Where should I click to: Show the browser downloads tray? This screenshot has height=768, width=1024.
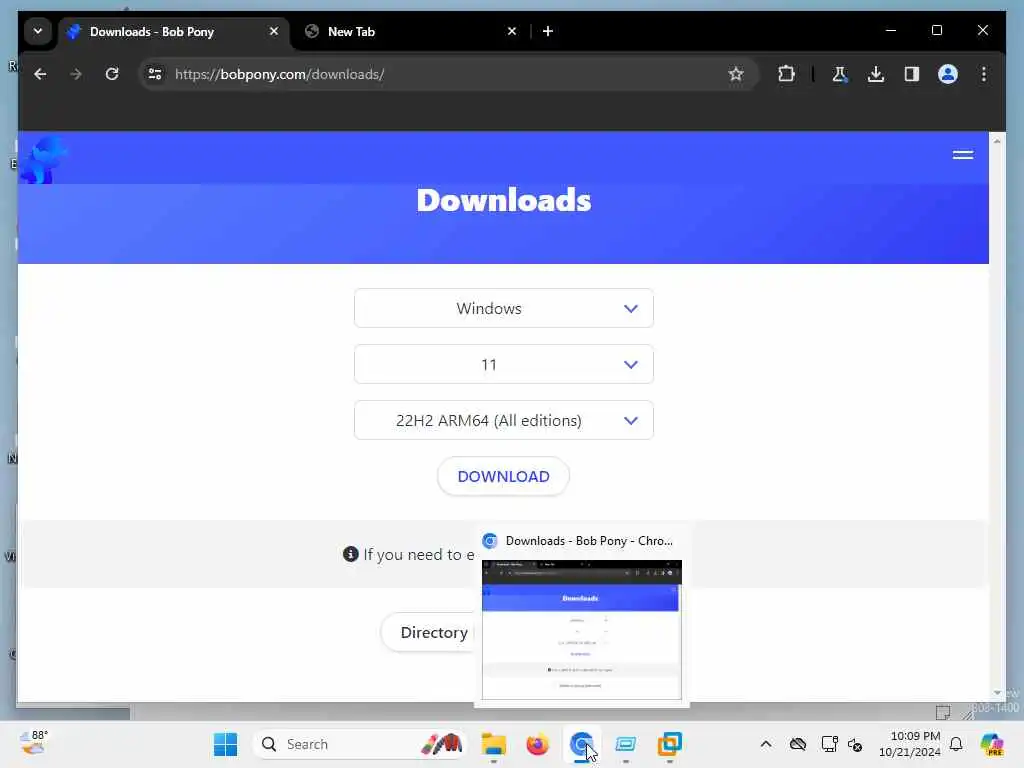click(876, 74)
